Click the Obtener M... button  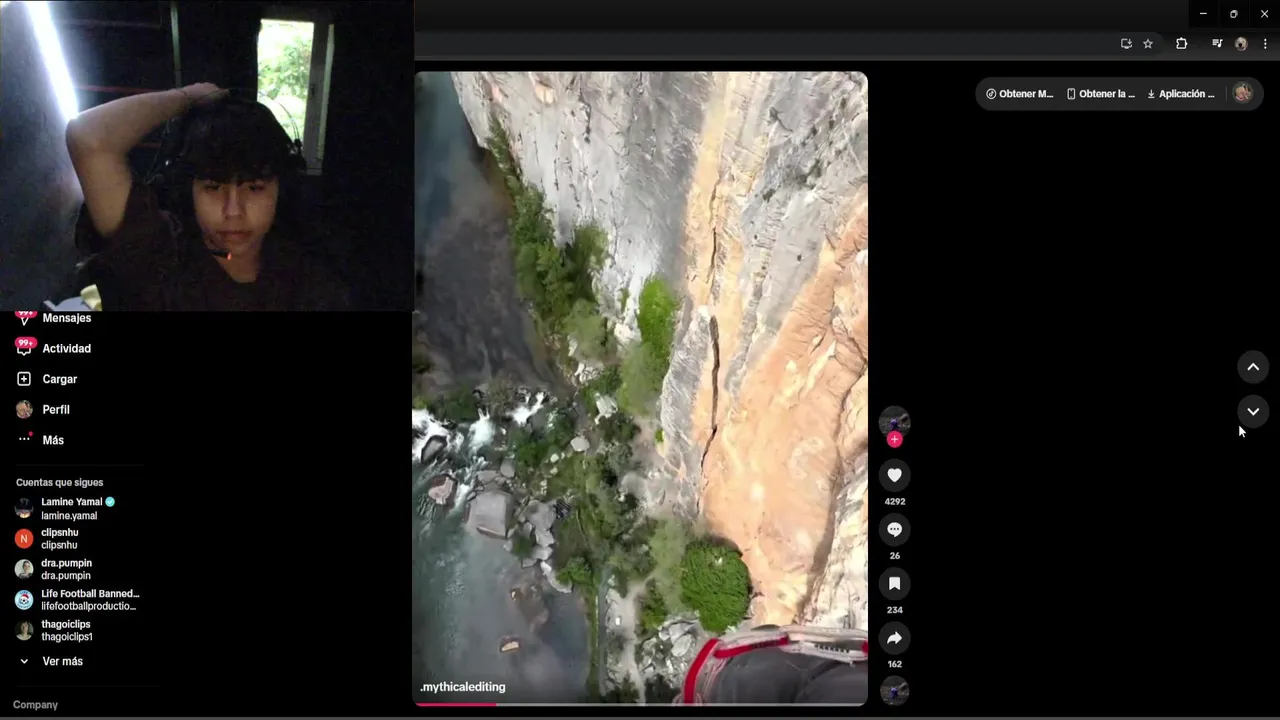pyautogui.click(x=1019, y=94)
